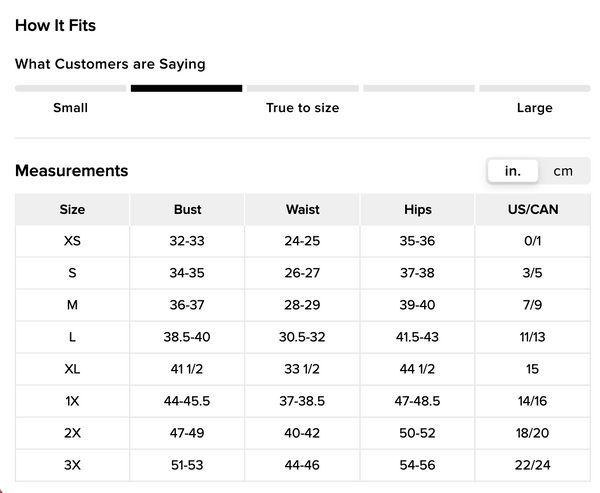This screenshot has height=493, width=600.
Task: Click the Small end fit bar segment
Action: click(70, 88)
